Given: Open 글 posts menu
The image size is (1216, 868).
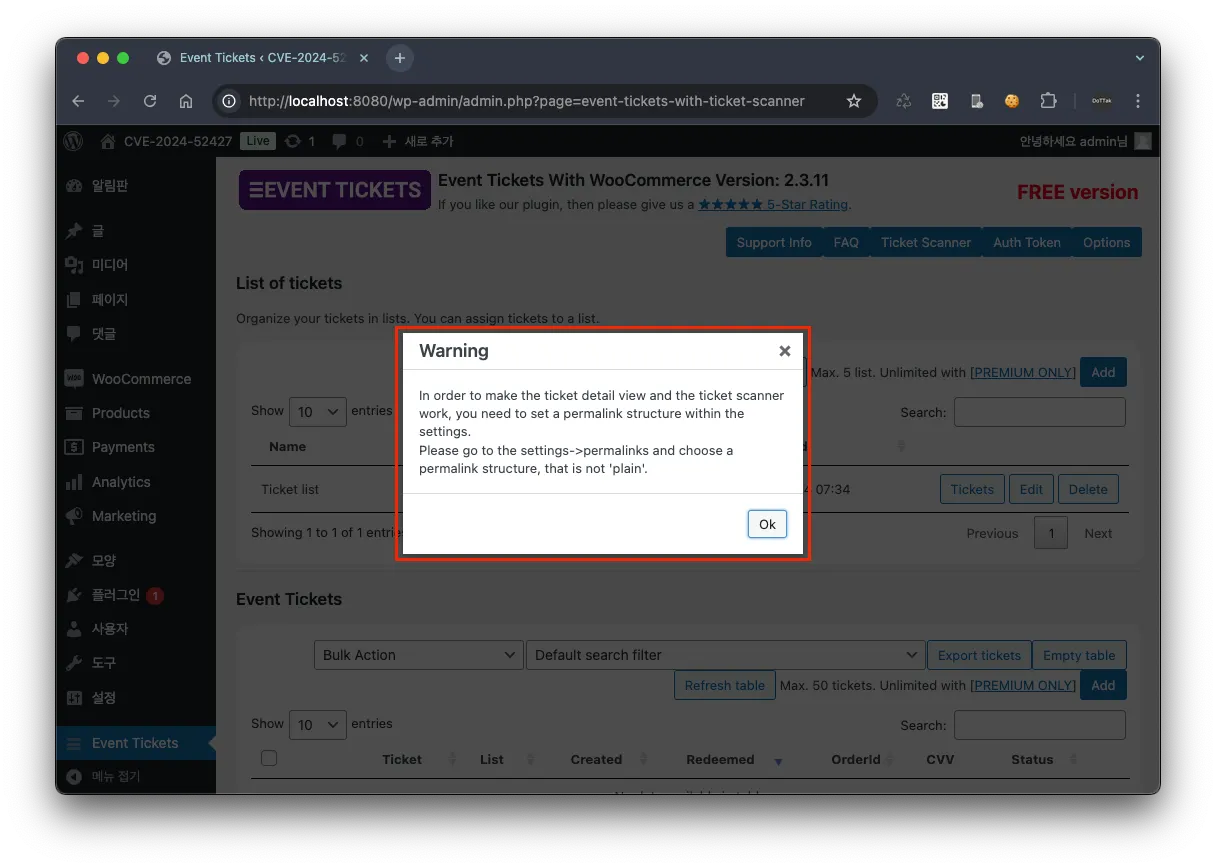Looking at the screenshot, I should click(136, 231).
